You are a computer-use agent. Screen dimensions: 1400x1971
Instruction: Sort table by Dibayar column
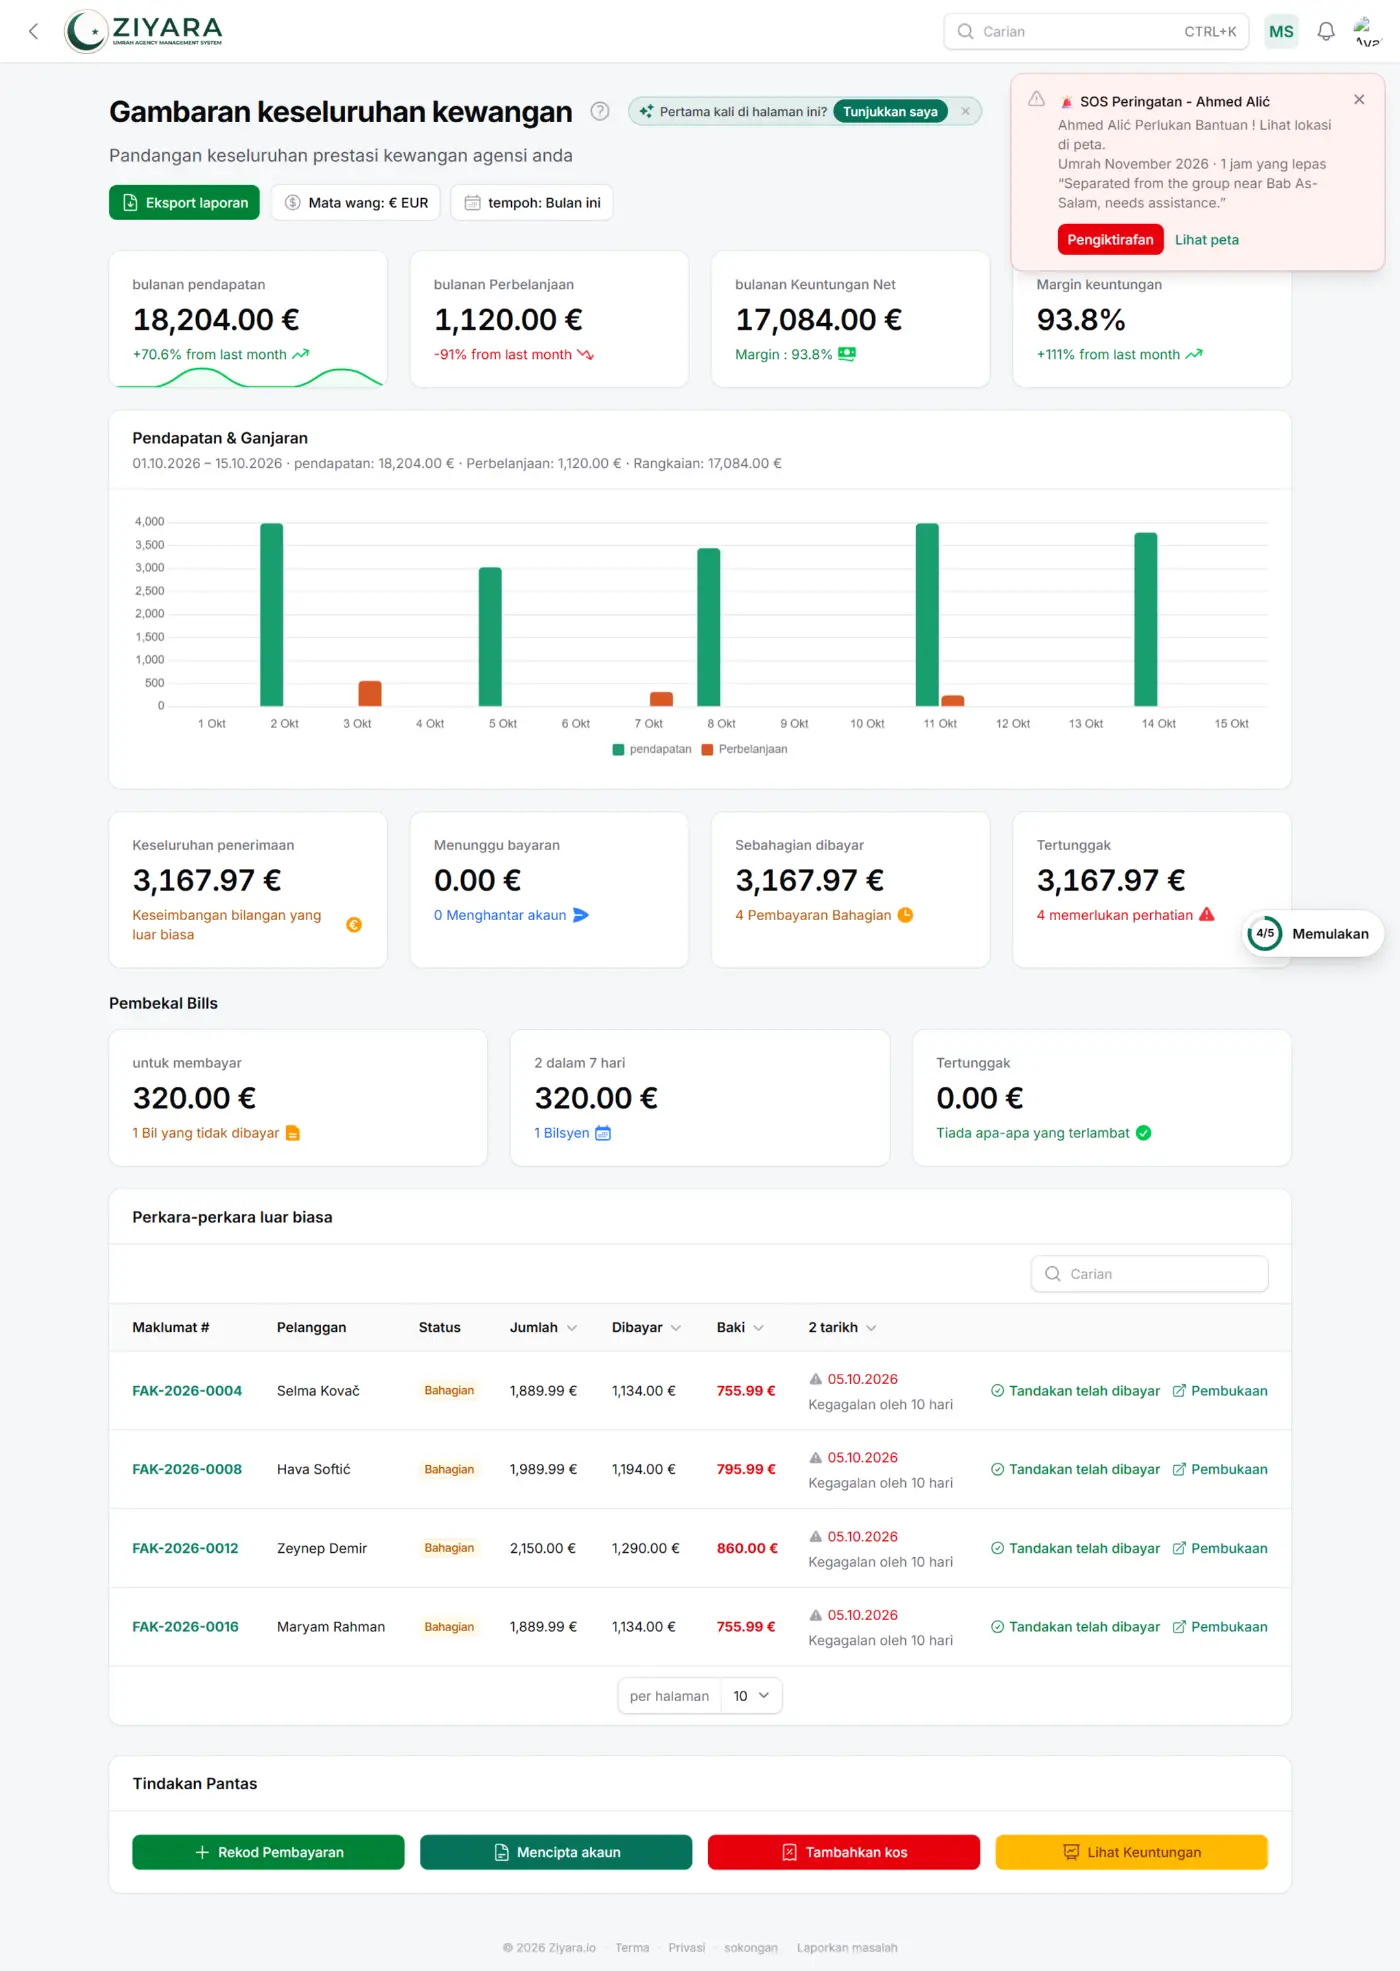(x=647, y=1327)
